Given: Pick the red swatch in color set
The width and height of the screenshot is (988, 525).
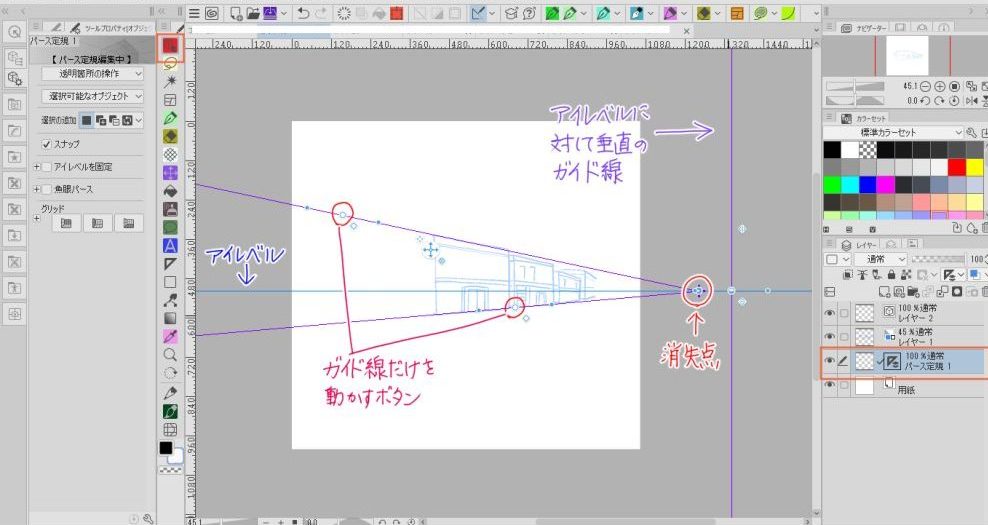Looking at the screenshot, I should click(x=956, y=167).
